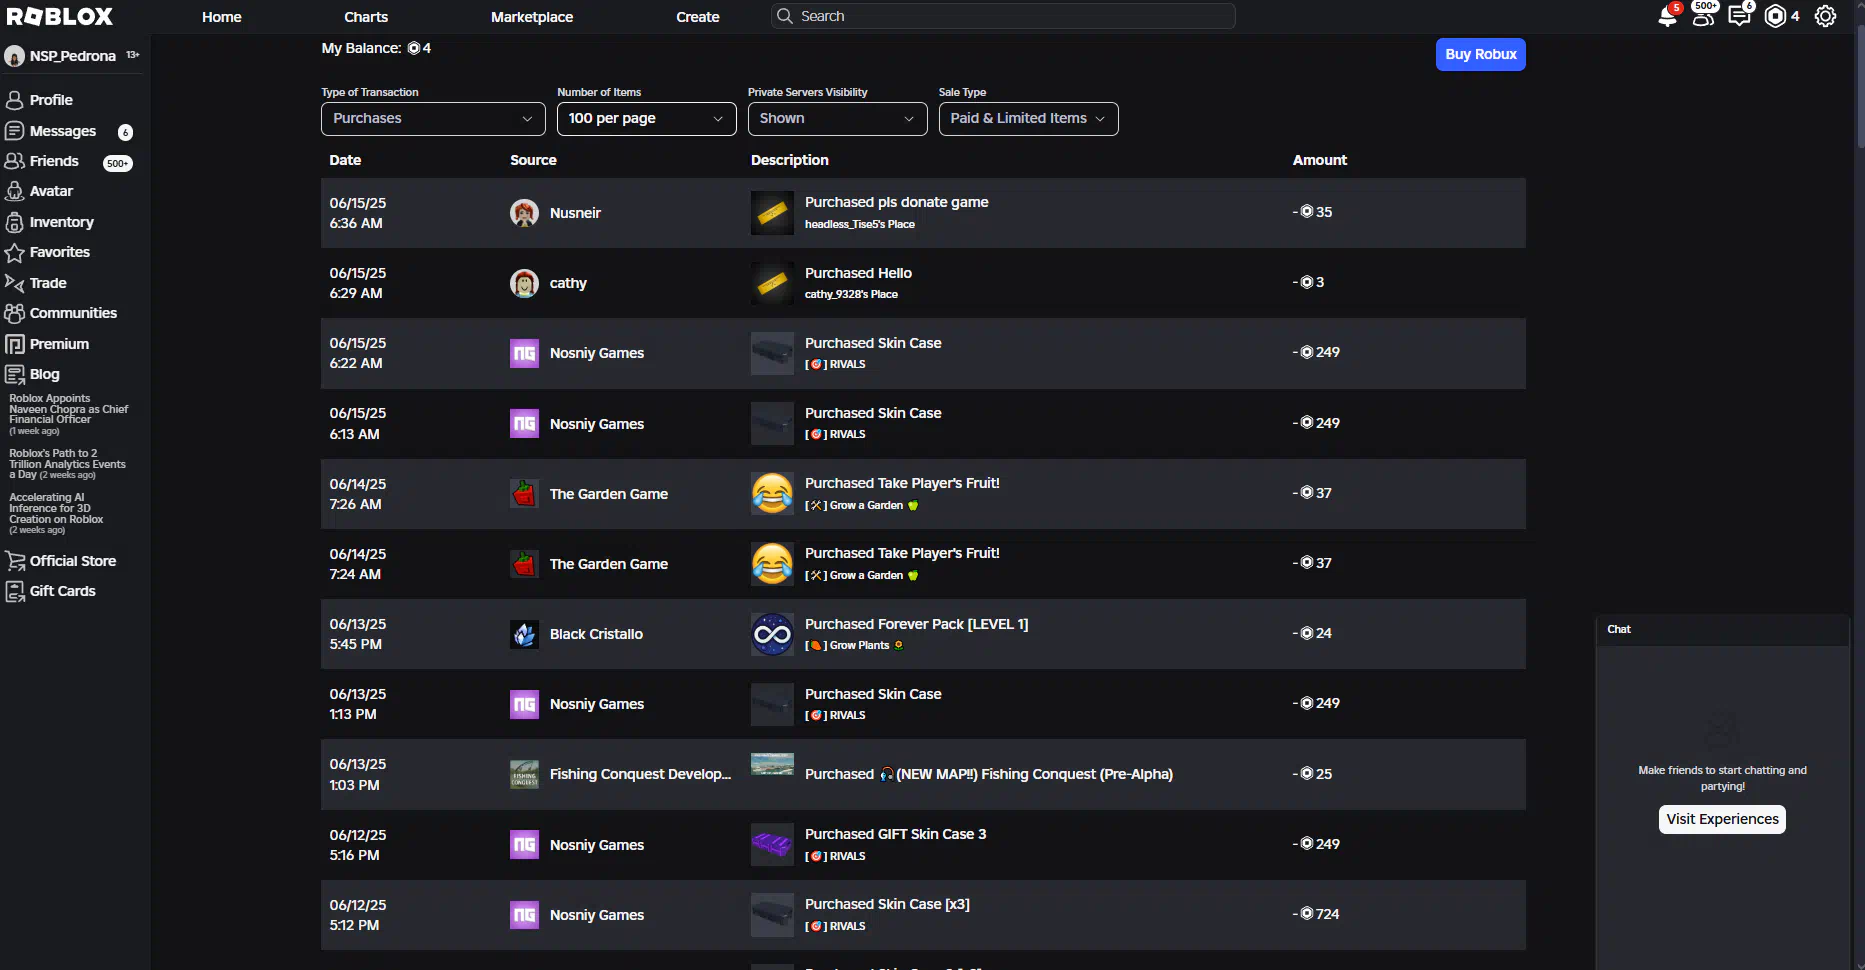Click the search magnifier icon
The width and height of the screenshot is (1865, 970).
pyautogui.click(x=785, y=16)
